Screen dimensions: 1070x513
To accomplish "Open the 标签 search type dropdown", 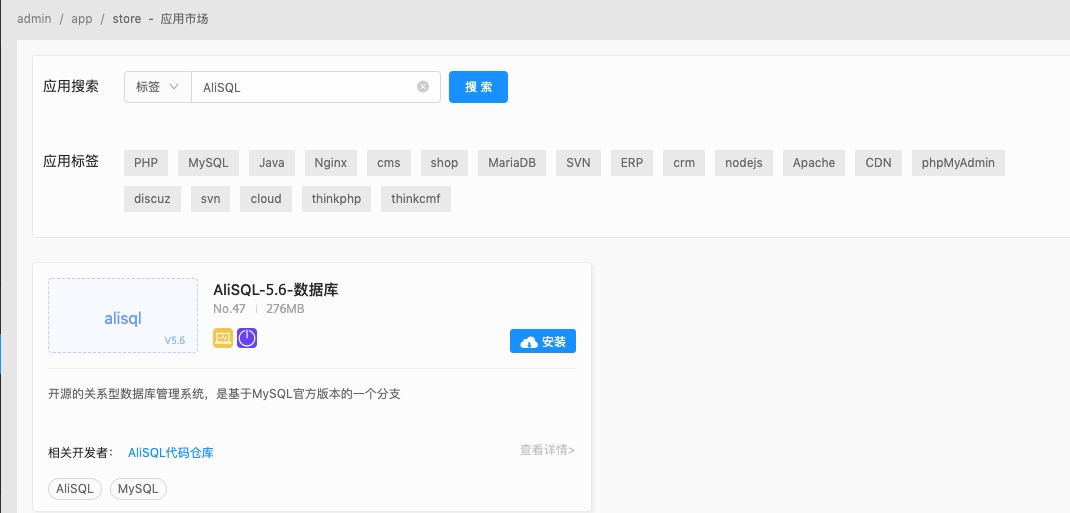I will point(158,87).
